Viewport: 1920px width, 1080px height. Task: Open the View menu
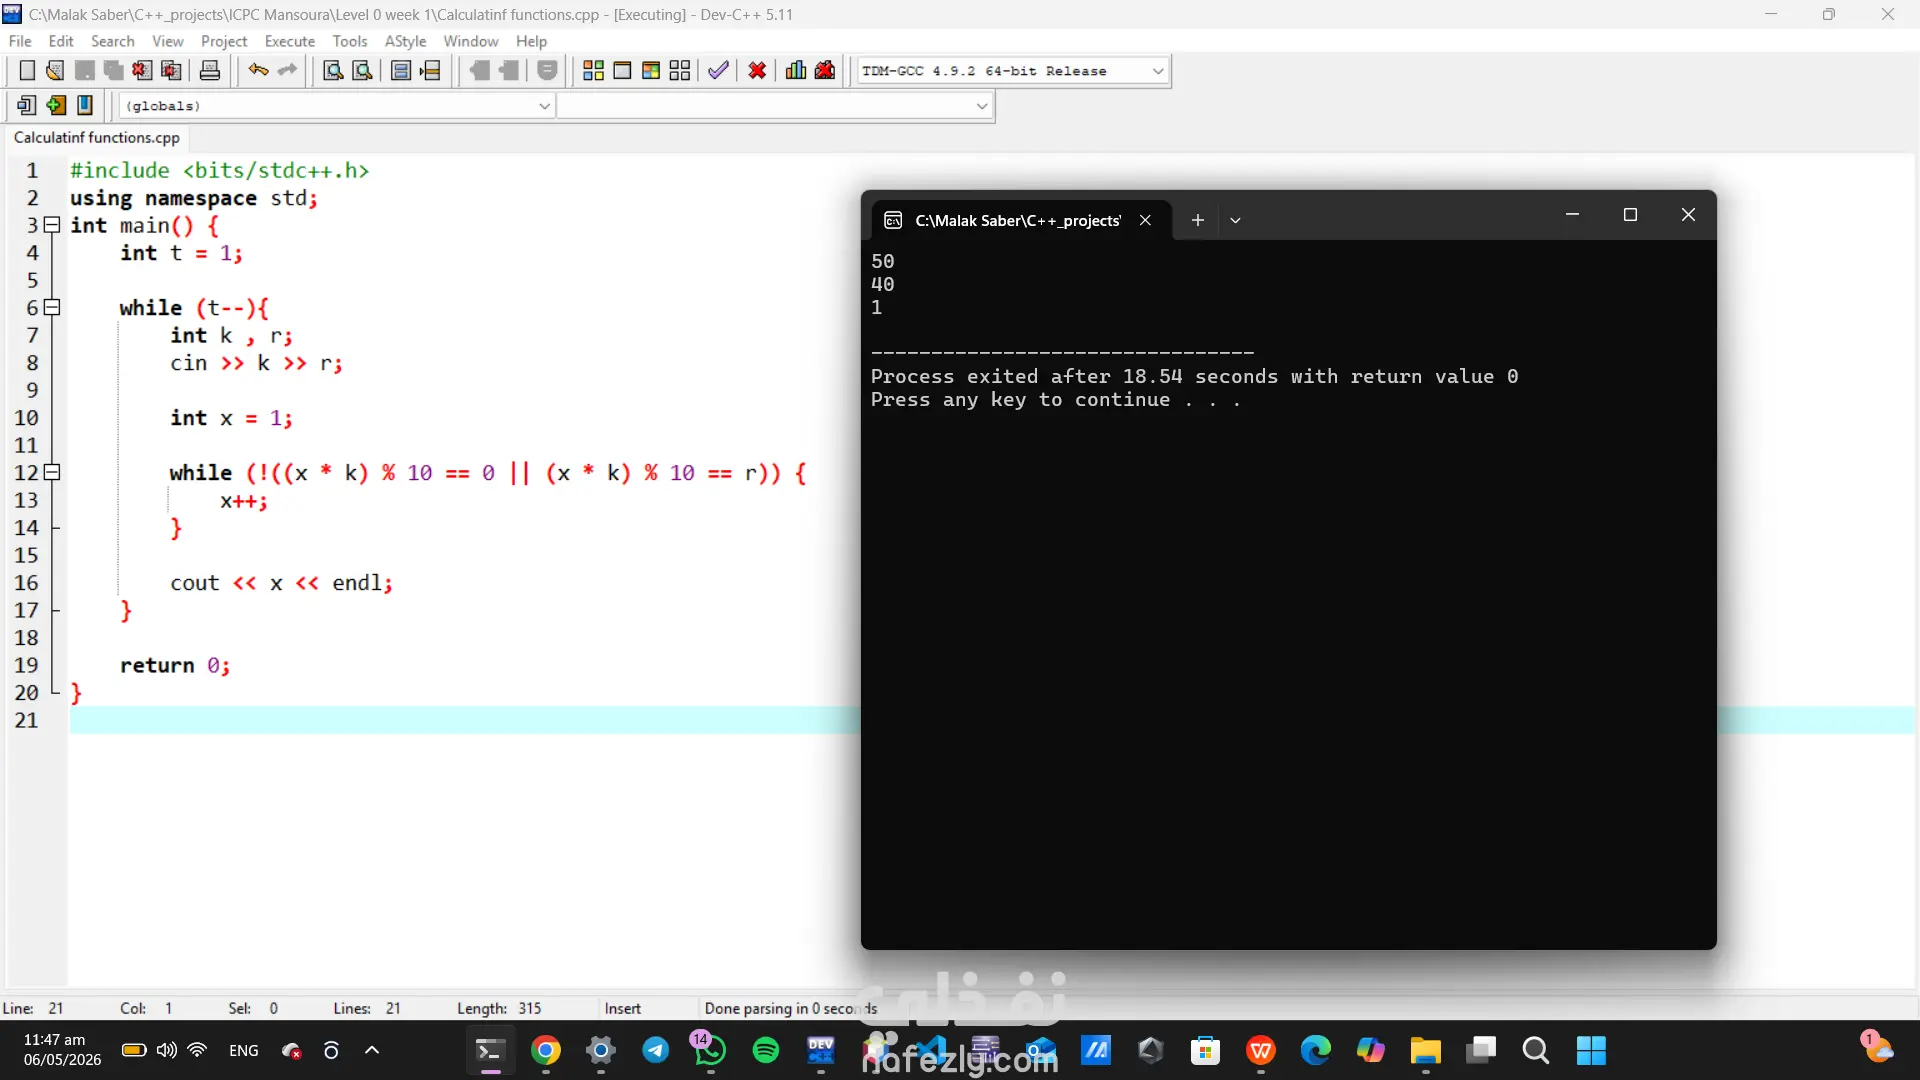point(167,41)
